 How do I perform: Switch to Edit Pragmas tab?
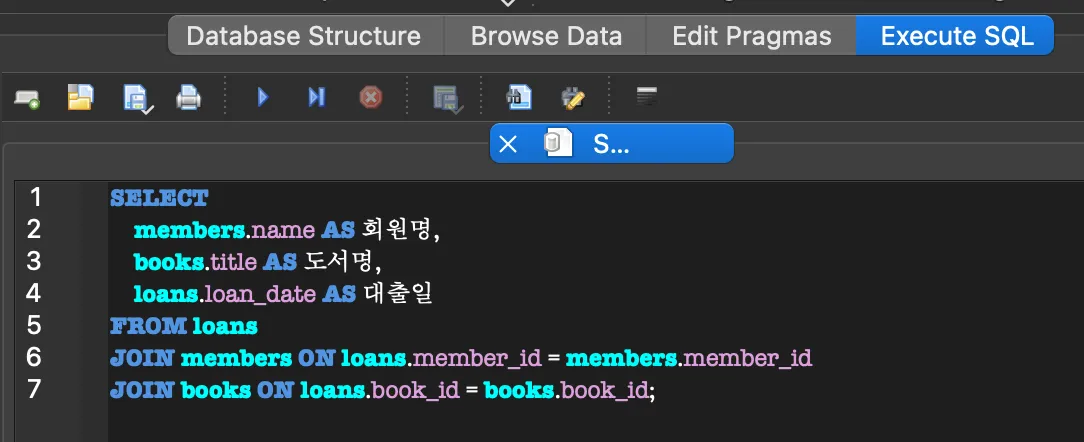(x=751, y=35)
